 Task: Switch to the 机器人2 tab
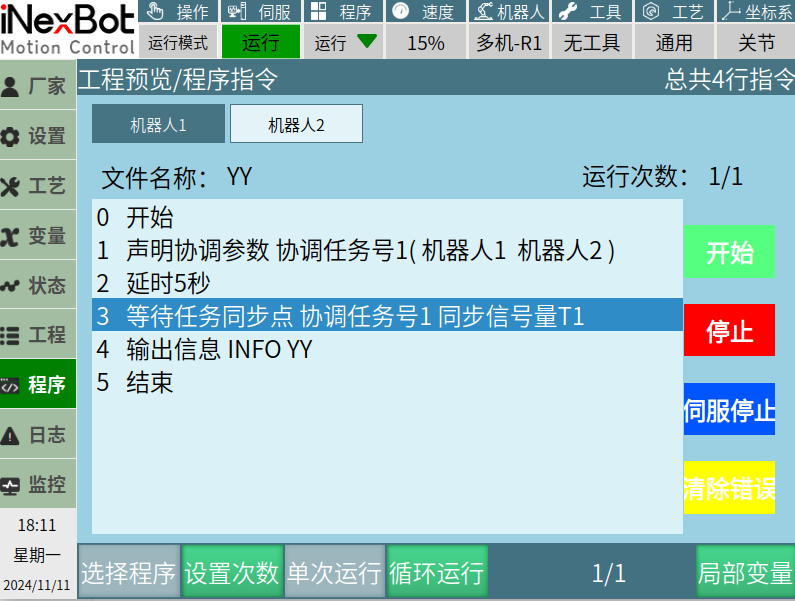tap(296, 125)
